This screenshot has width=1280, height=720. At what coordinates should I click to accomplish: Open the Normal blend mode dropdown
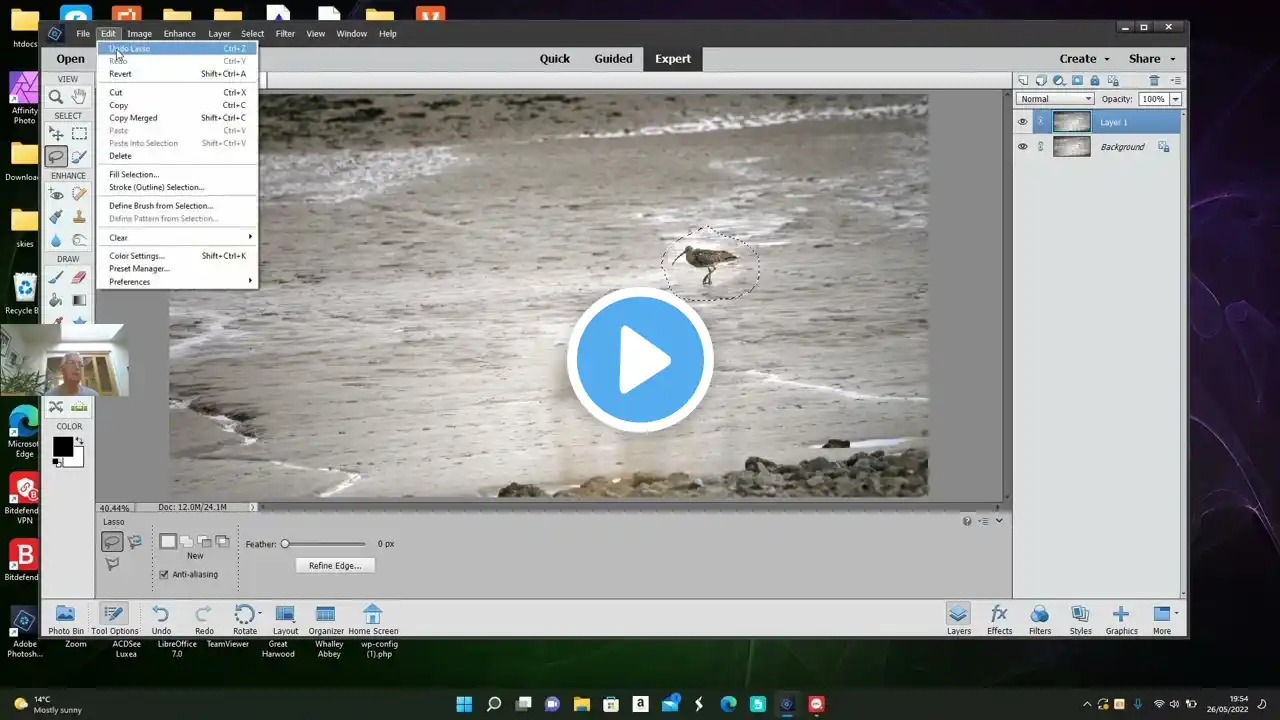pyautogui.click(x=1055, y=99)
